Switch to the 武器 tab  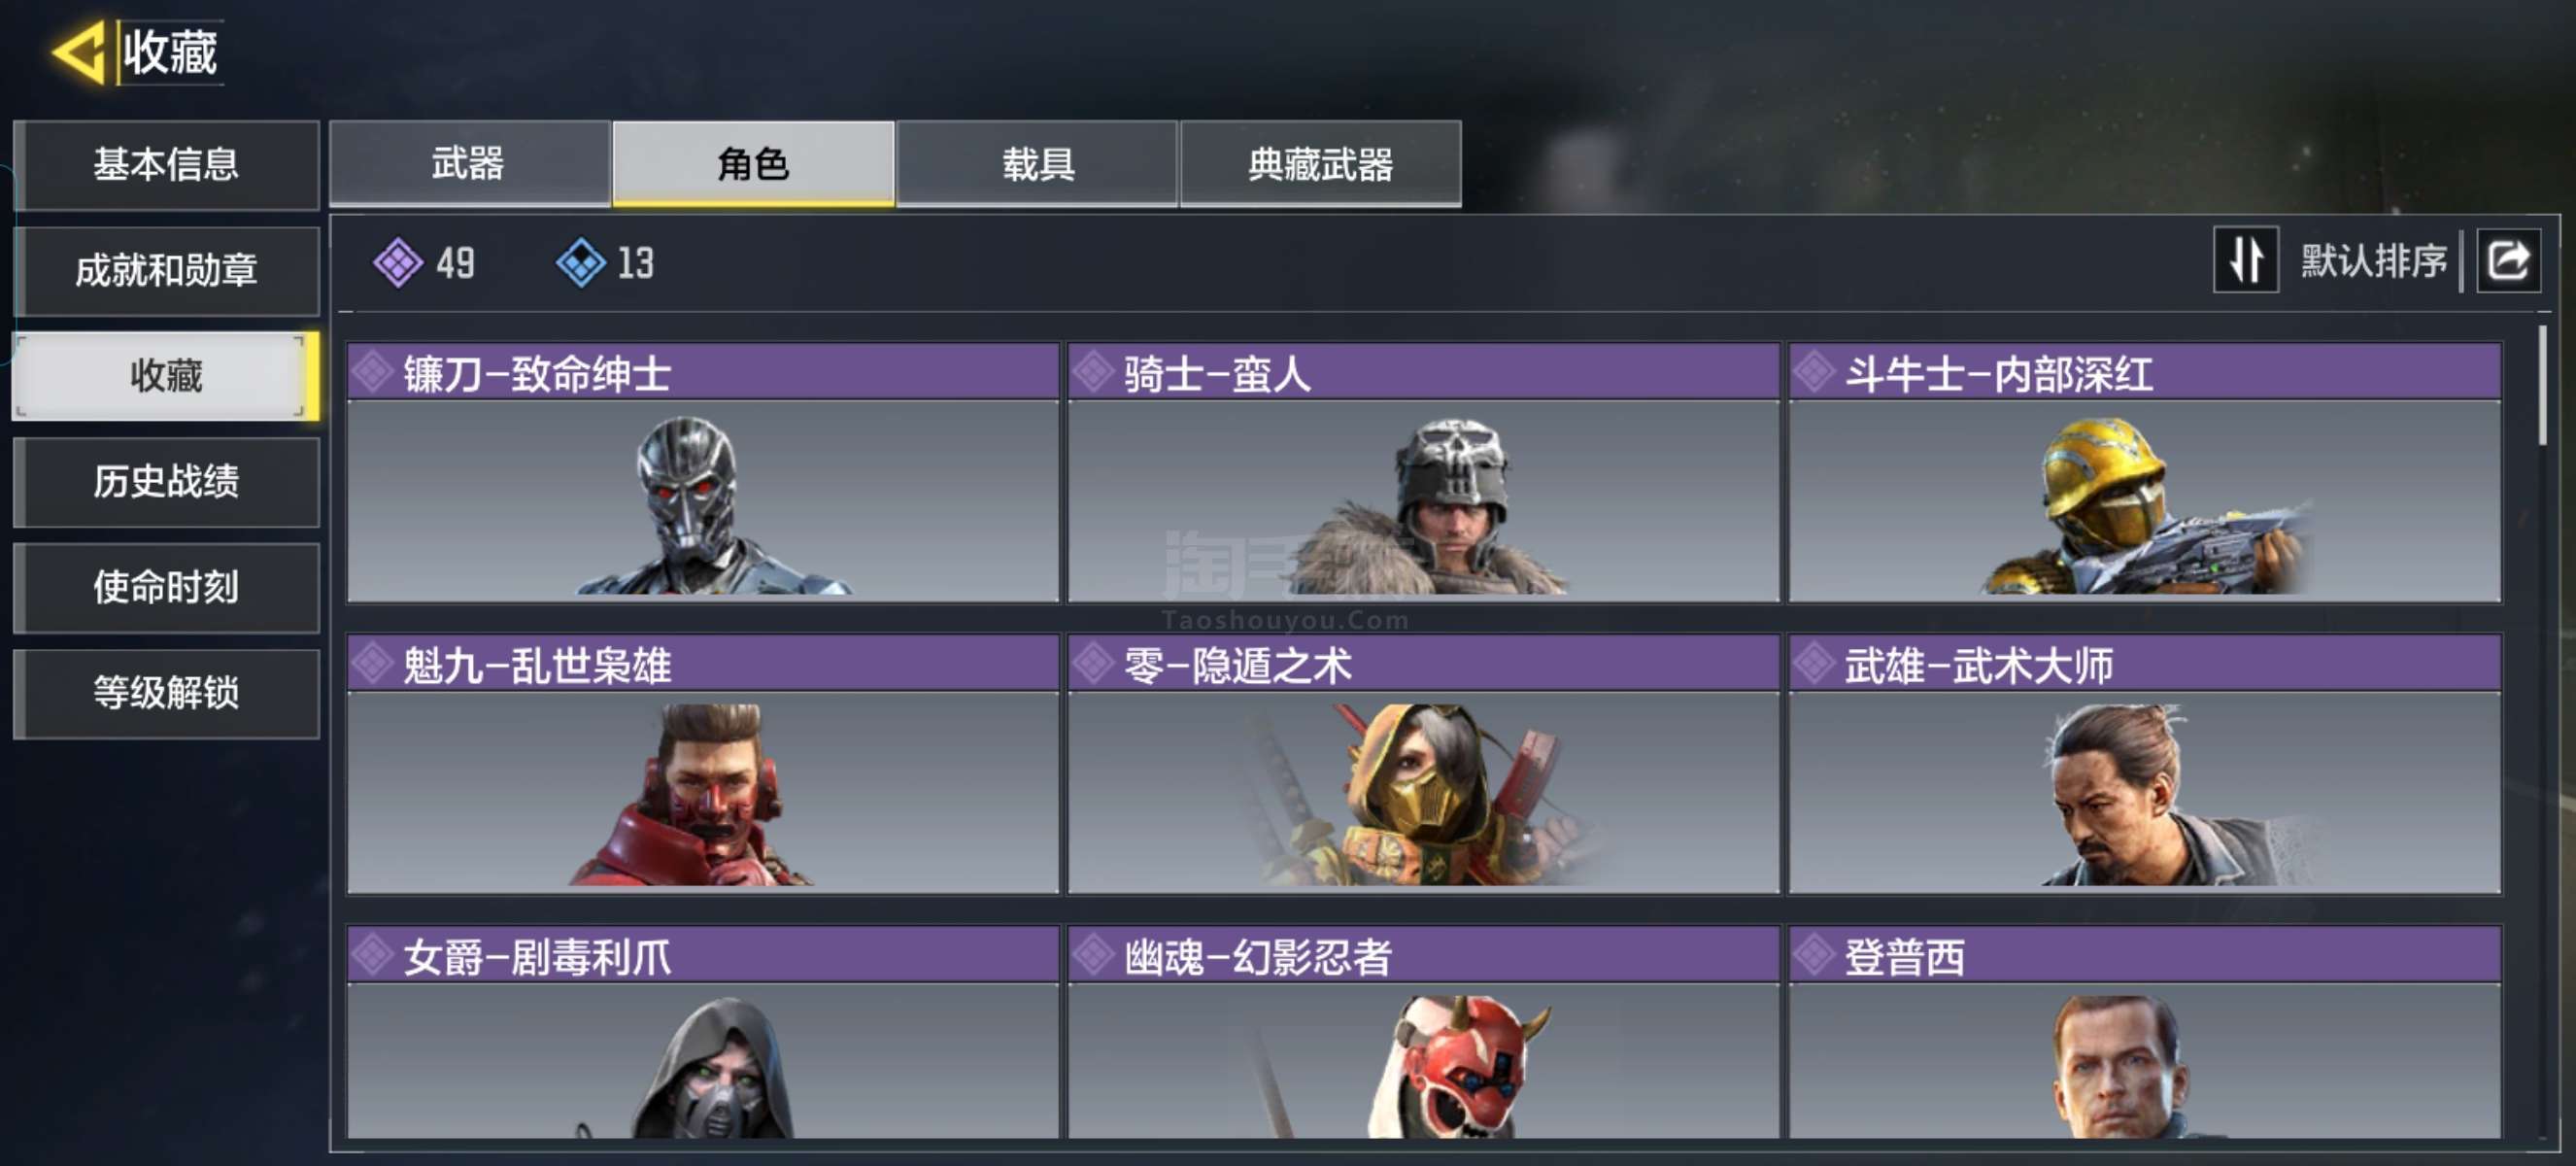(x=469, y=163)
